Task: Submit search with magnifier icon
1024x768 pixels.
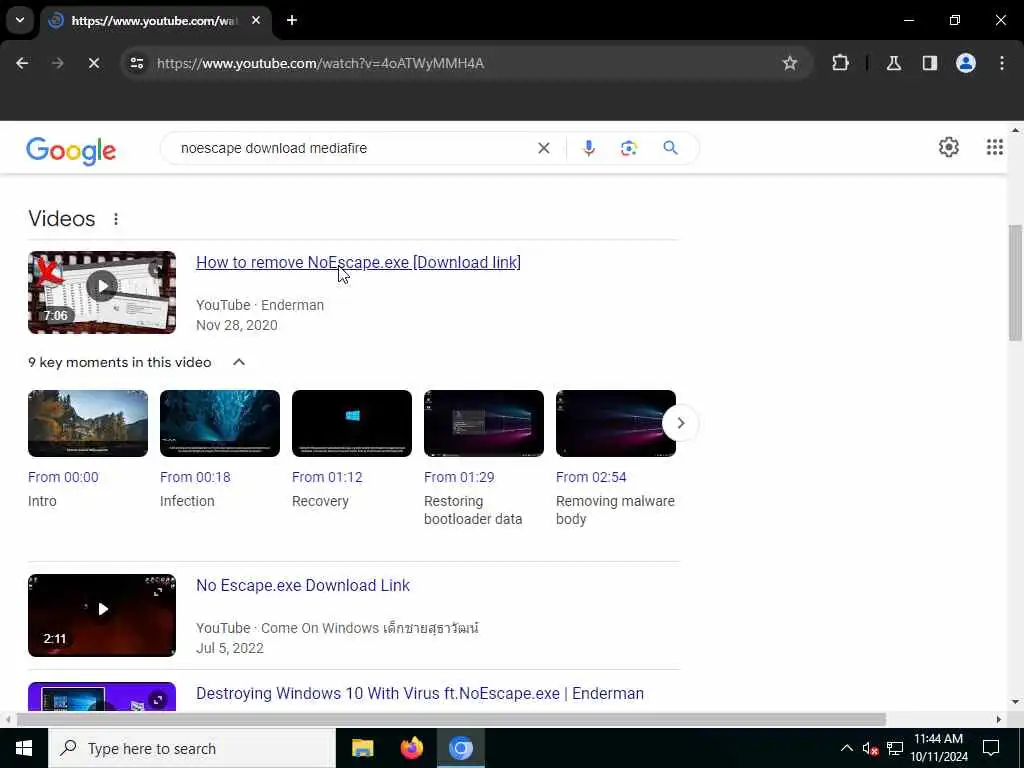Action: pyautogui.click(x=670, y=148)
